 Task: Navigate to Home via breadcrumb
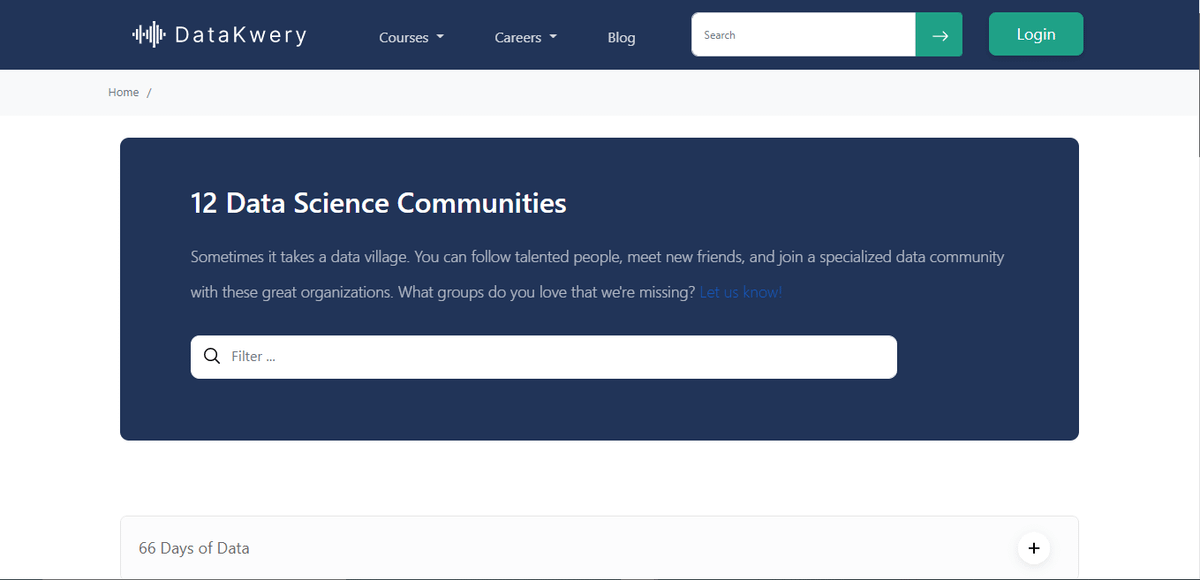pyautogui.click(x=123, y=92)
